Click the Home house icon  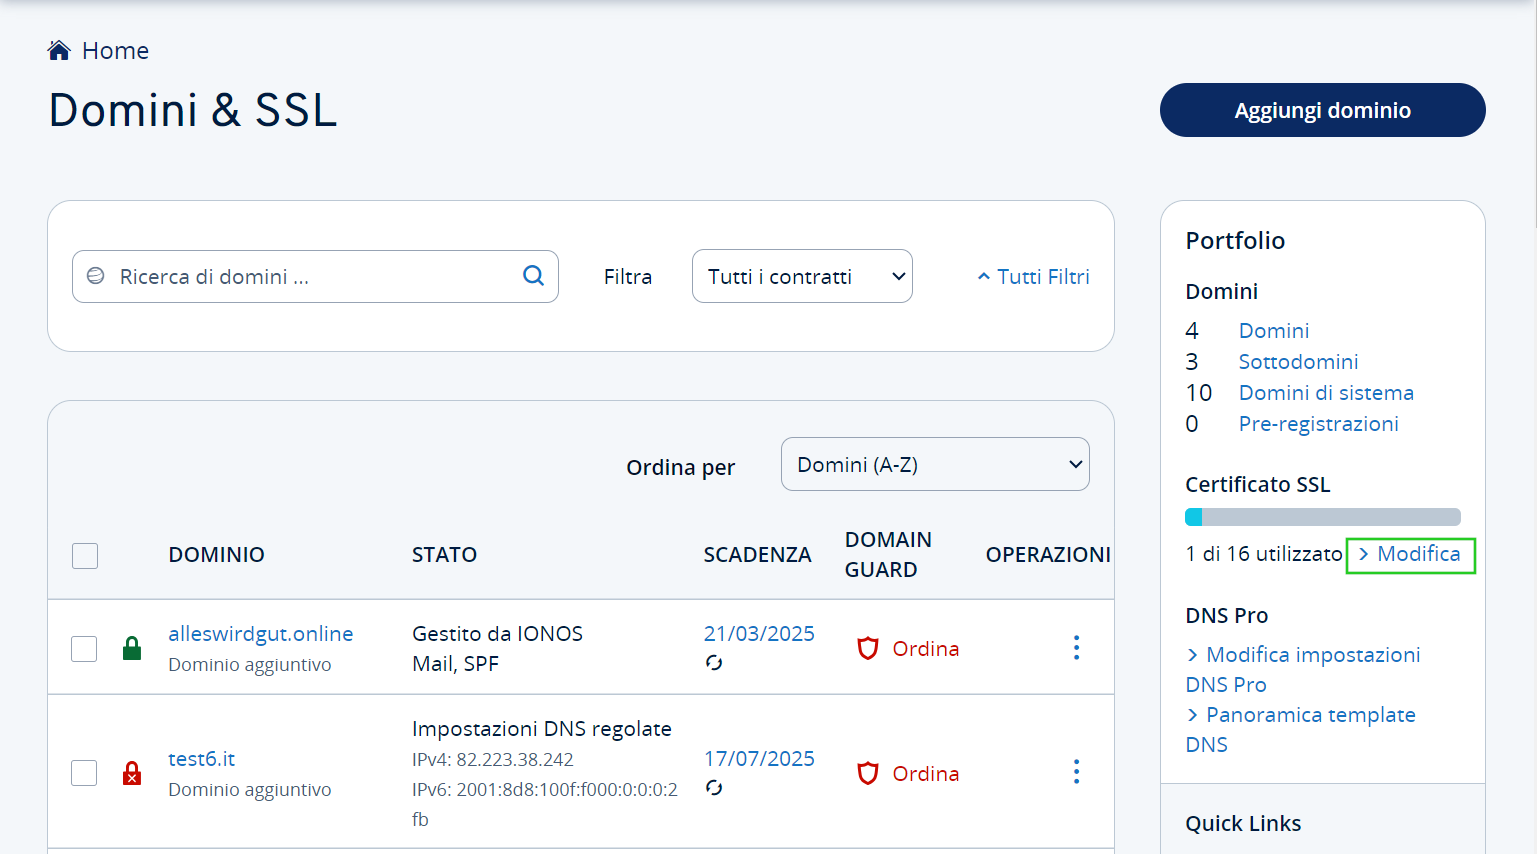[x=59, y=50]
